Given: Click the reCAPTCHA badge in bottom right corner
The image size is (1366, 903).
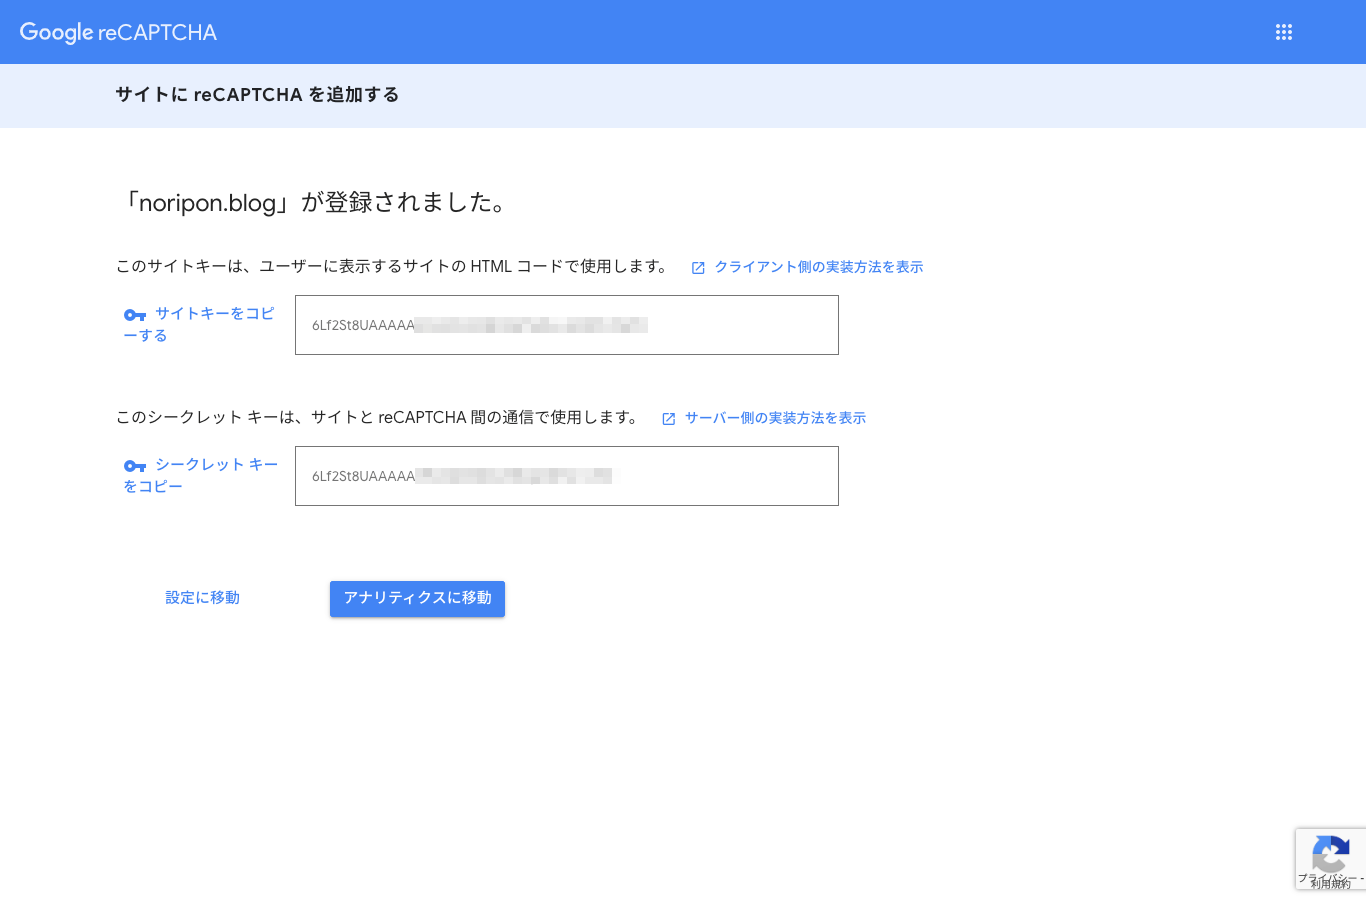Looking at the screenshot, I should 1331,858.
